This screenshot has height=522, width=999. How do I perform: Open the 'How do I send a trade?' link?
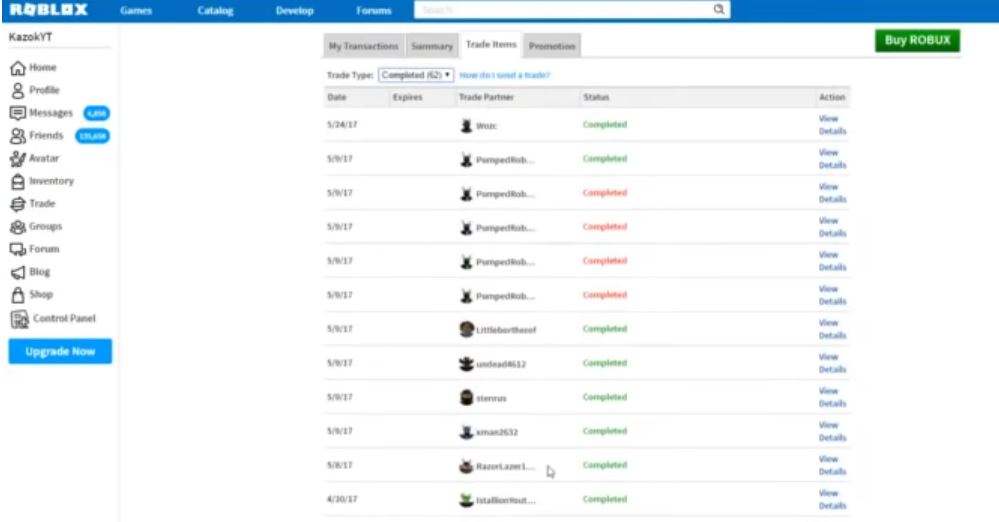(505, 75)
